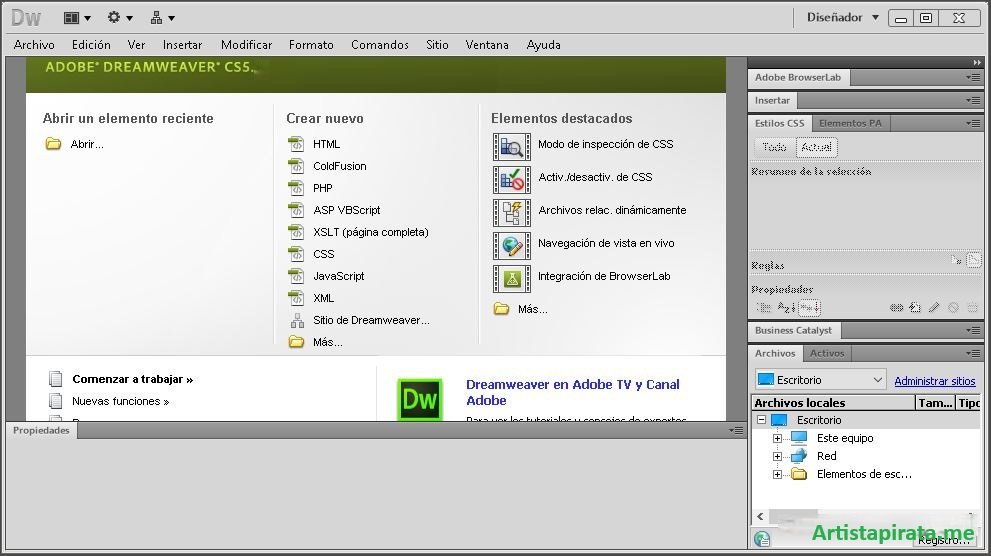This screenshot has width=991, height=556.
Task: Click the green Dw Adobe TV logo
Action: [x=420, y=399]
